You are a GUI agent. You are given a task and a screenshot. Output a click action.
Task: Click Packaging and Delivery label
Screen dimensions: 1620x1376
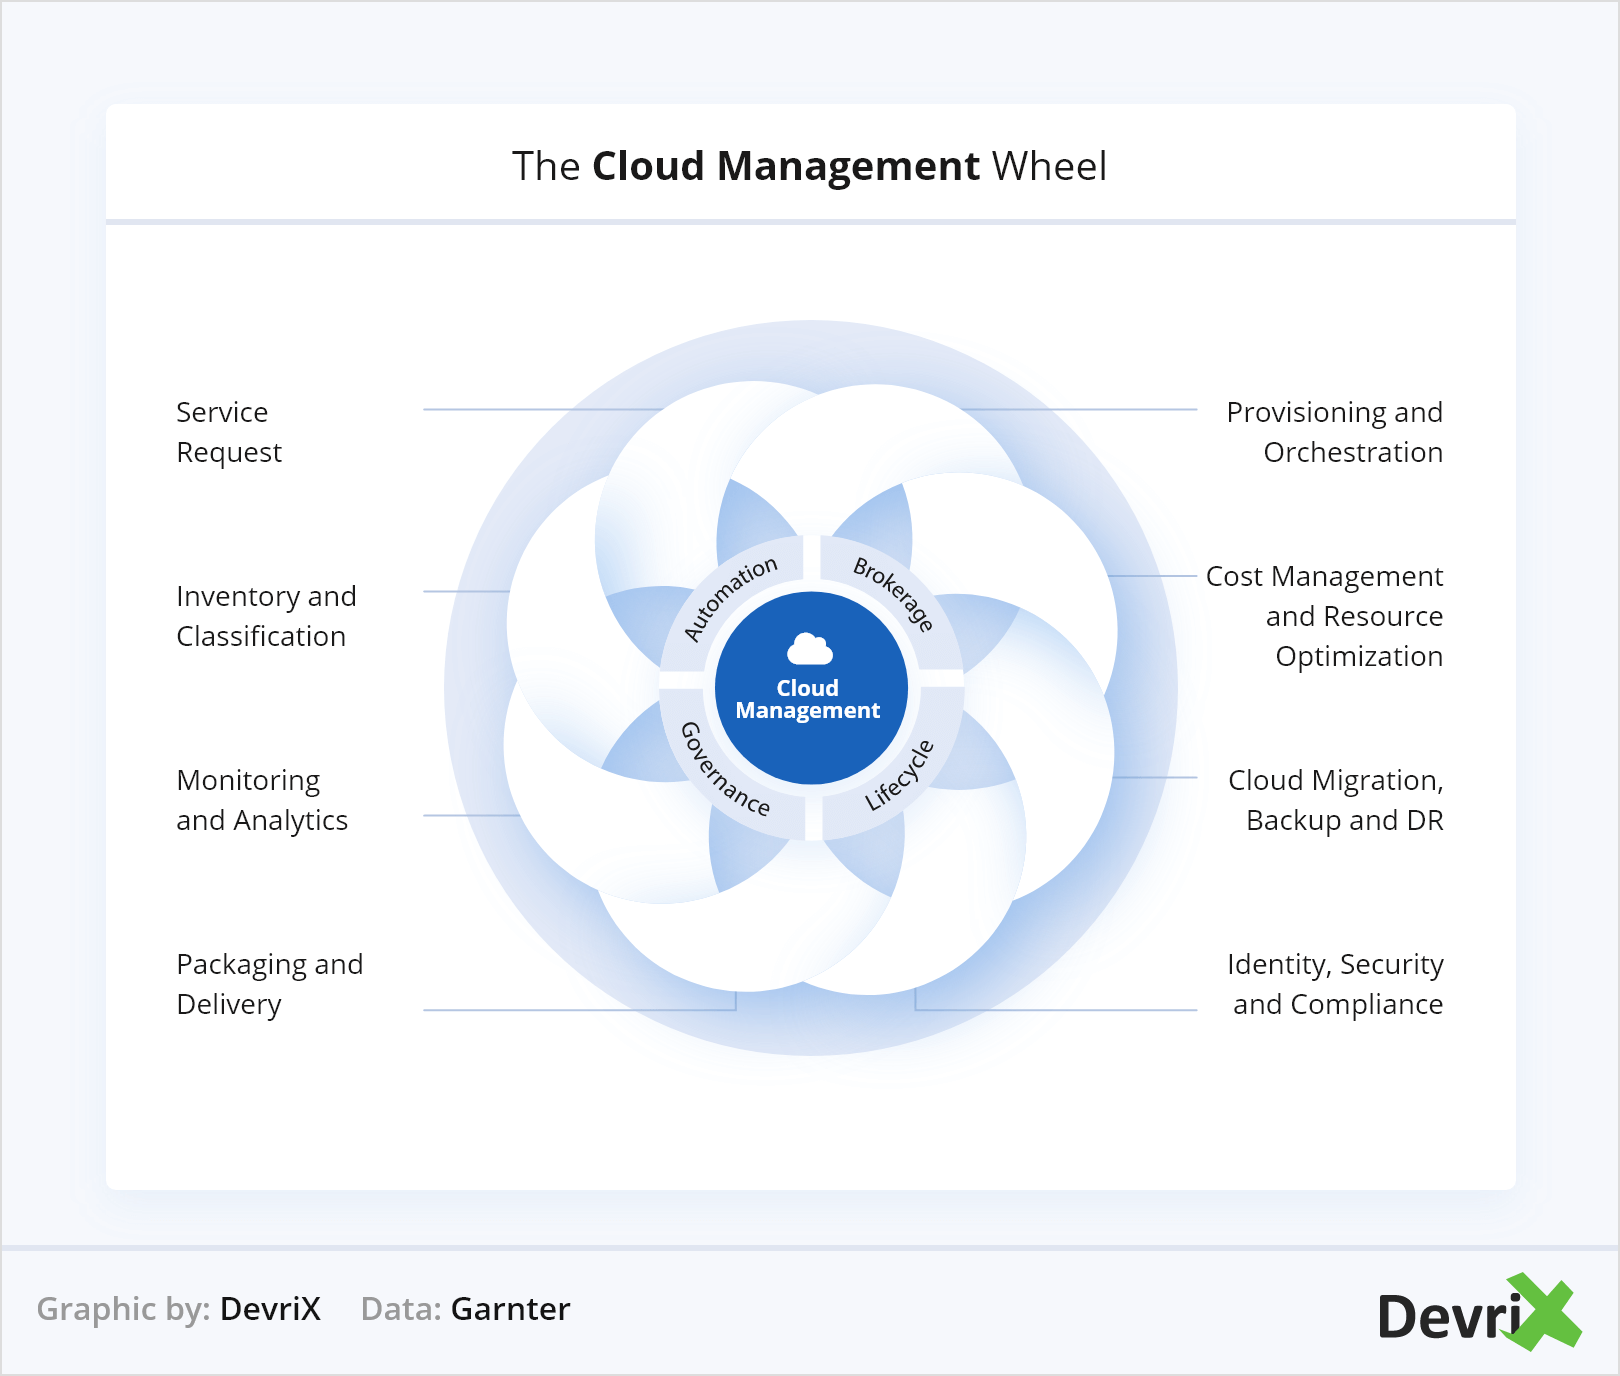[x=269, y=984]
